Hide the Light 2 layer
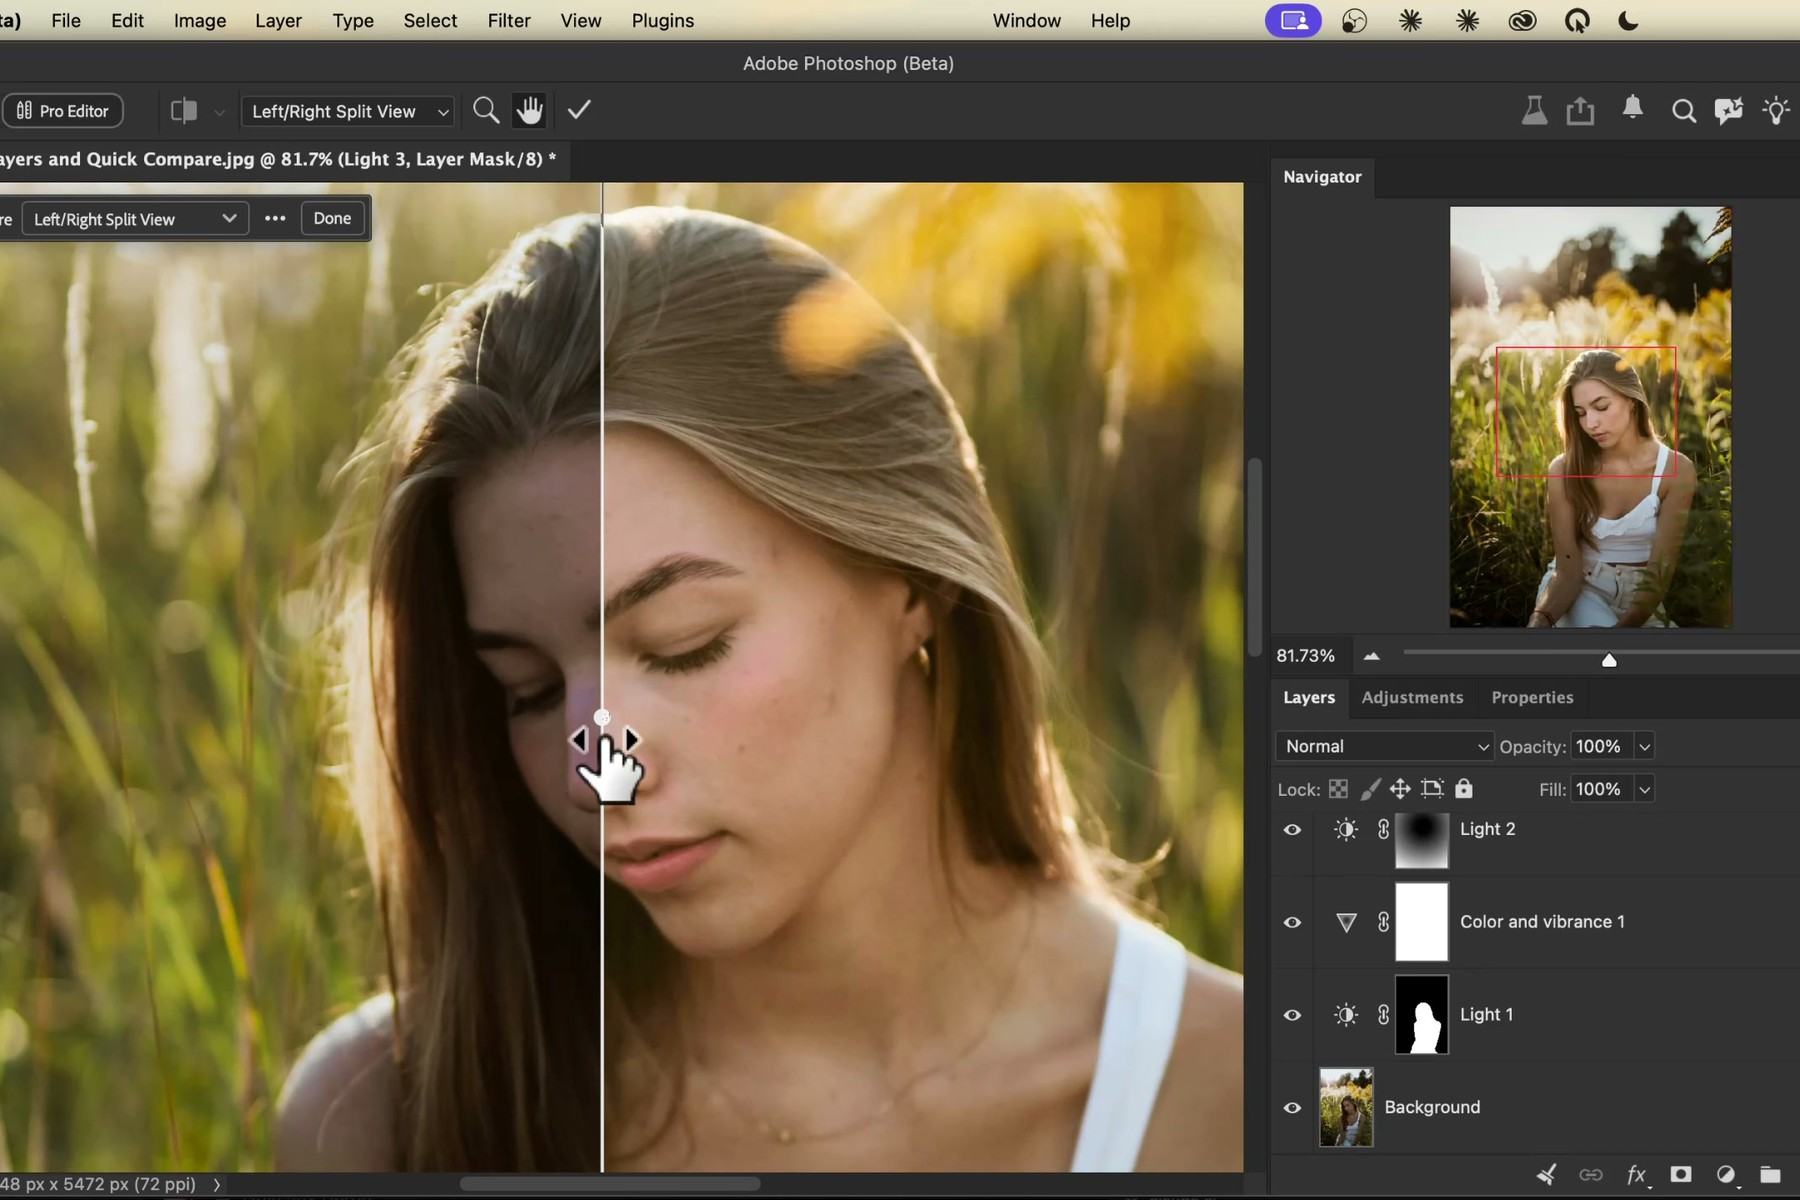Viewport: 1800px width, 1200px height. click(1292, 829)
